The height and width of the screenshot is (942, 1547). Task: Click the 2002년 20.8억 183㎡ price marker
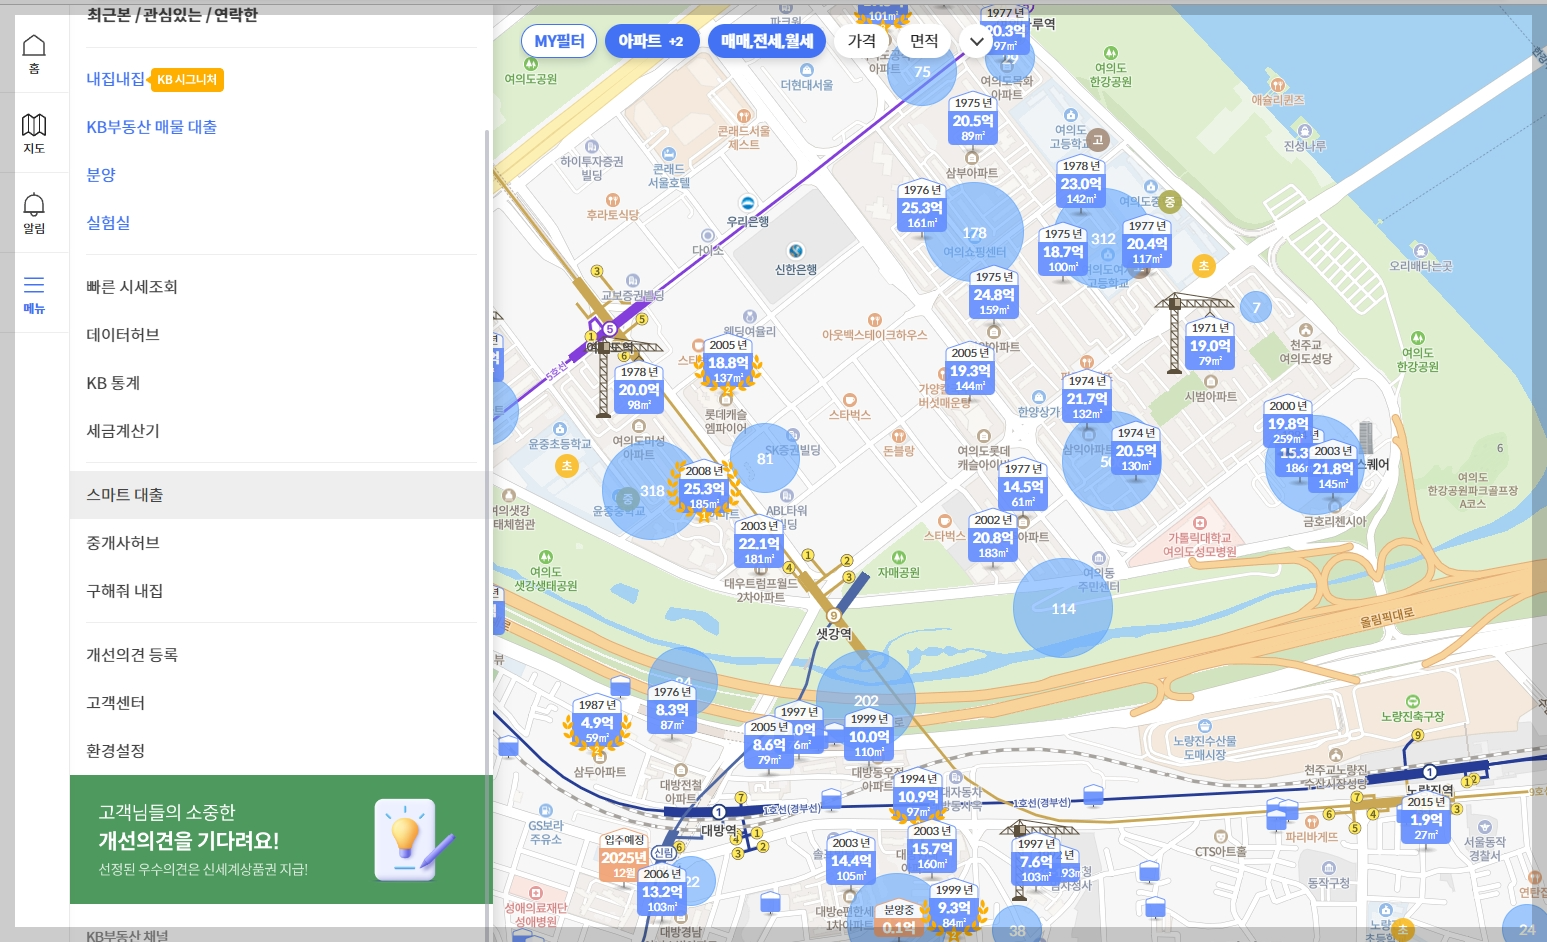pos(993,537)
